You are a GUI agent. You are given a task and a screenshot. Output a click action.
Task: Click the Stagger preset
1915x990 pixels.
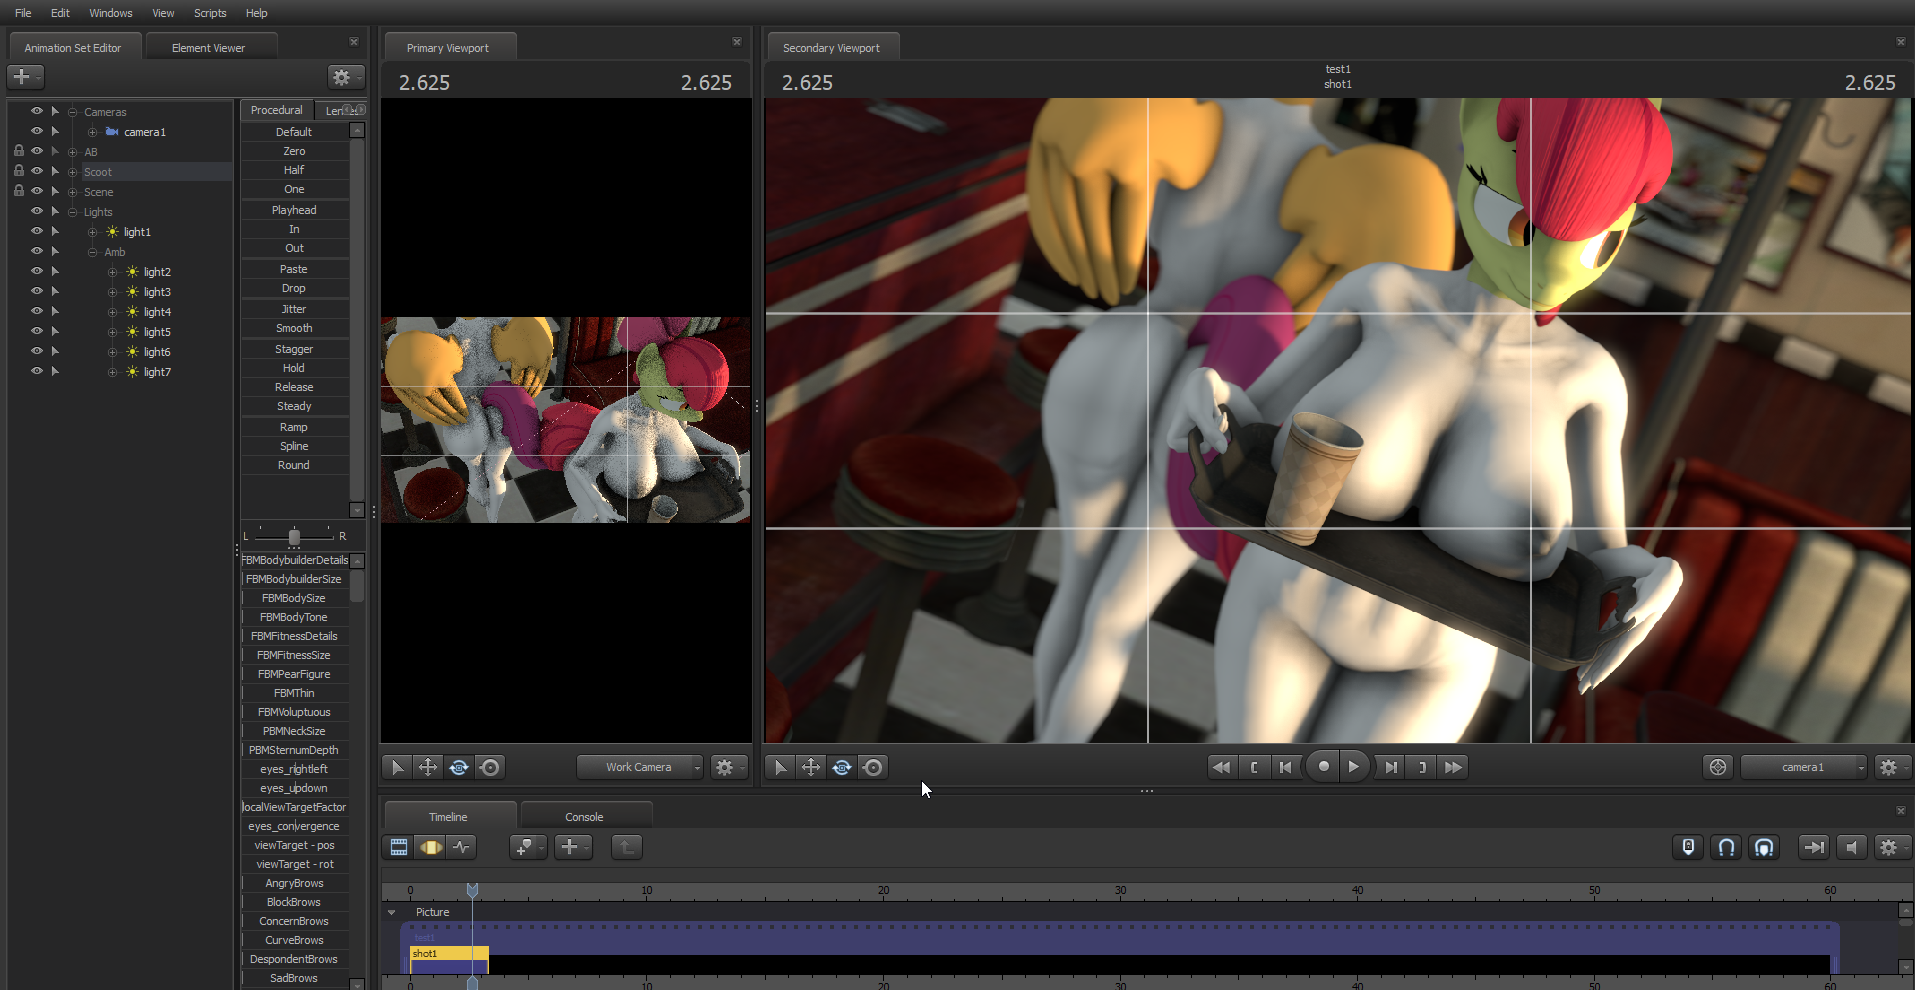pyautogui.click(x=294, y=349)
